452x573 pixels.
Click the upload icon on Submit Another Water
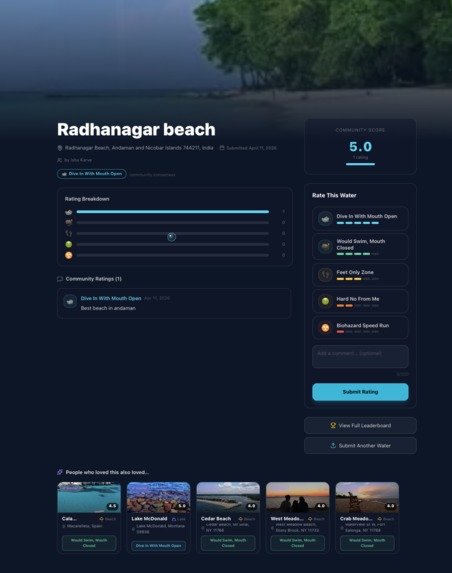point(333,445)
